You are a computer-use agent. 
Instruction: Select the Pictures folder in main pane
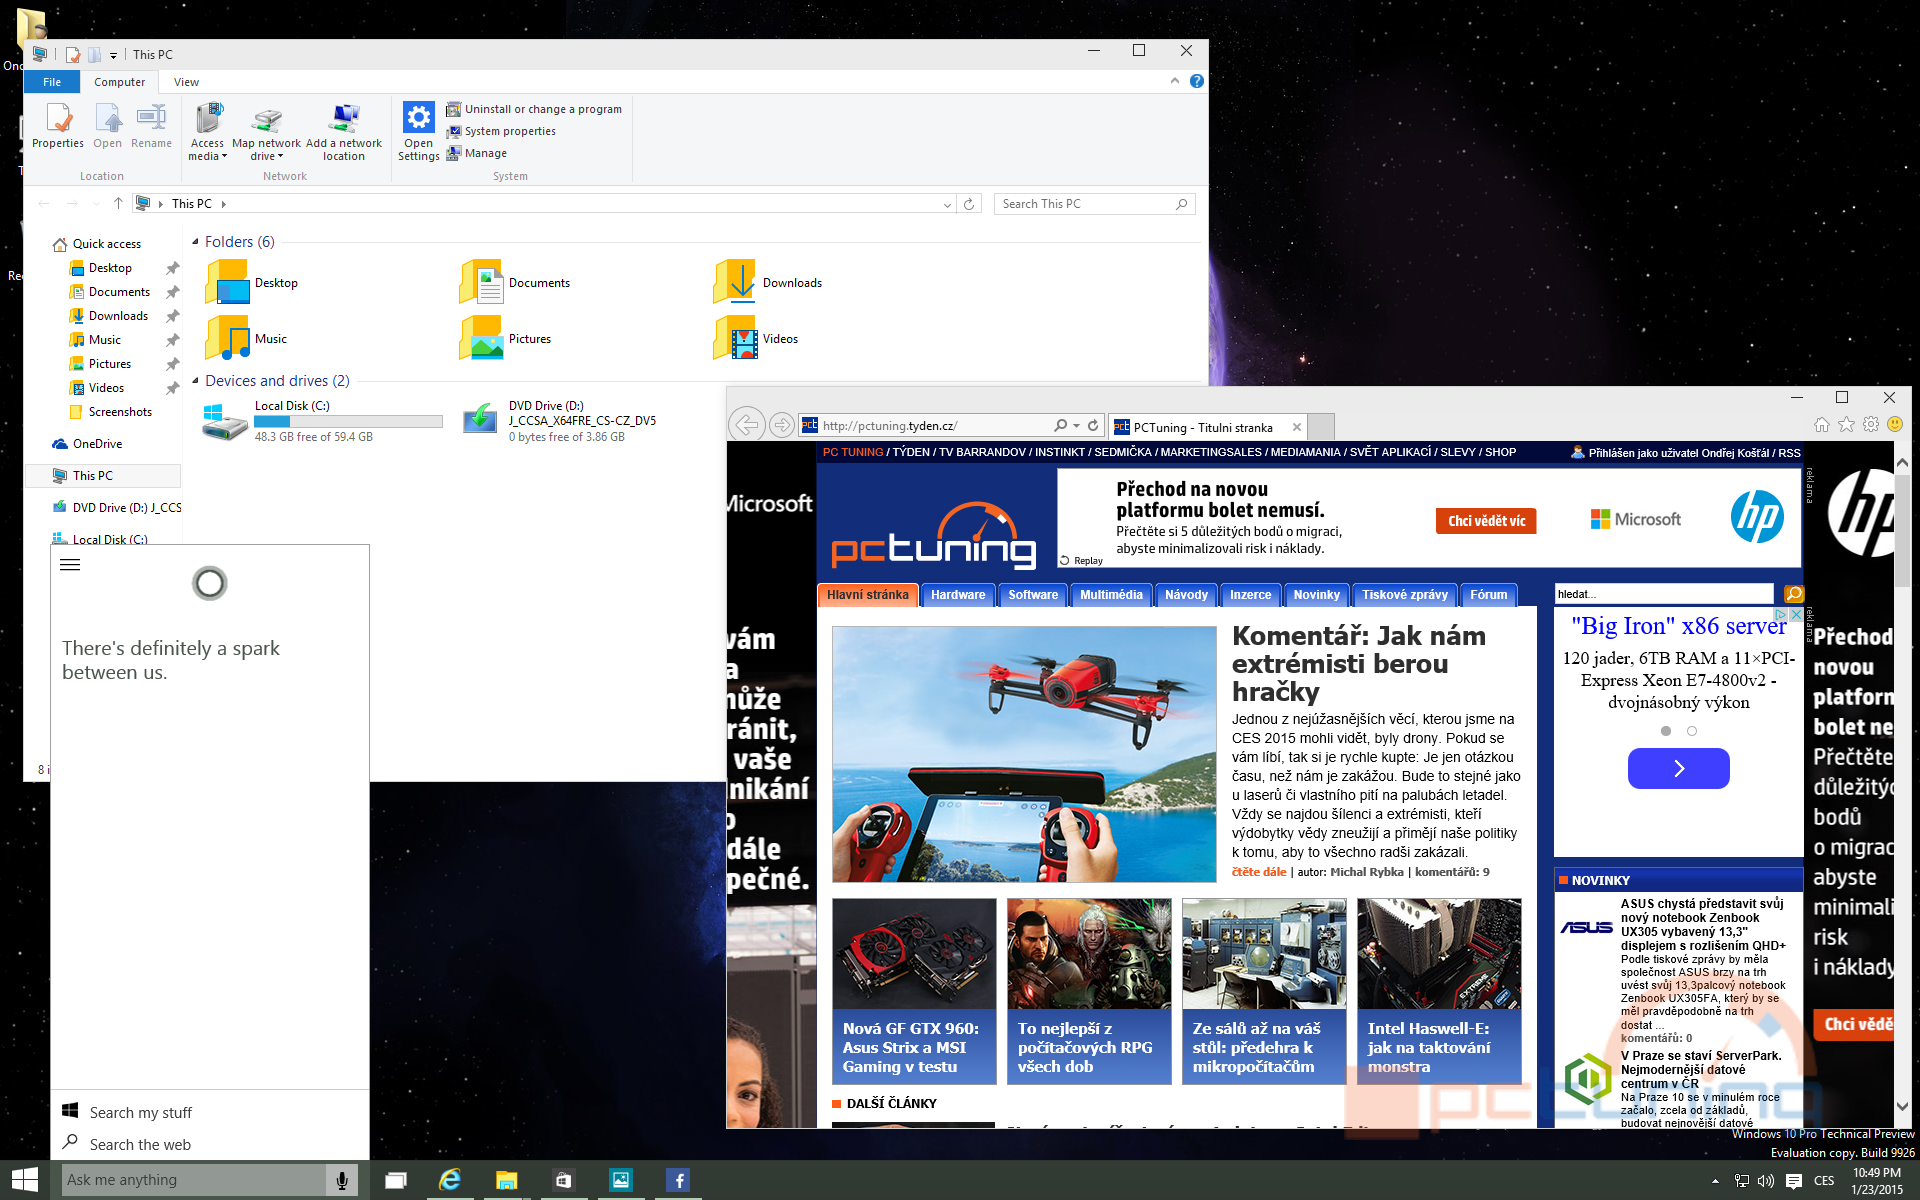click(x=506, y=339)
